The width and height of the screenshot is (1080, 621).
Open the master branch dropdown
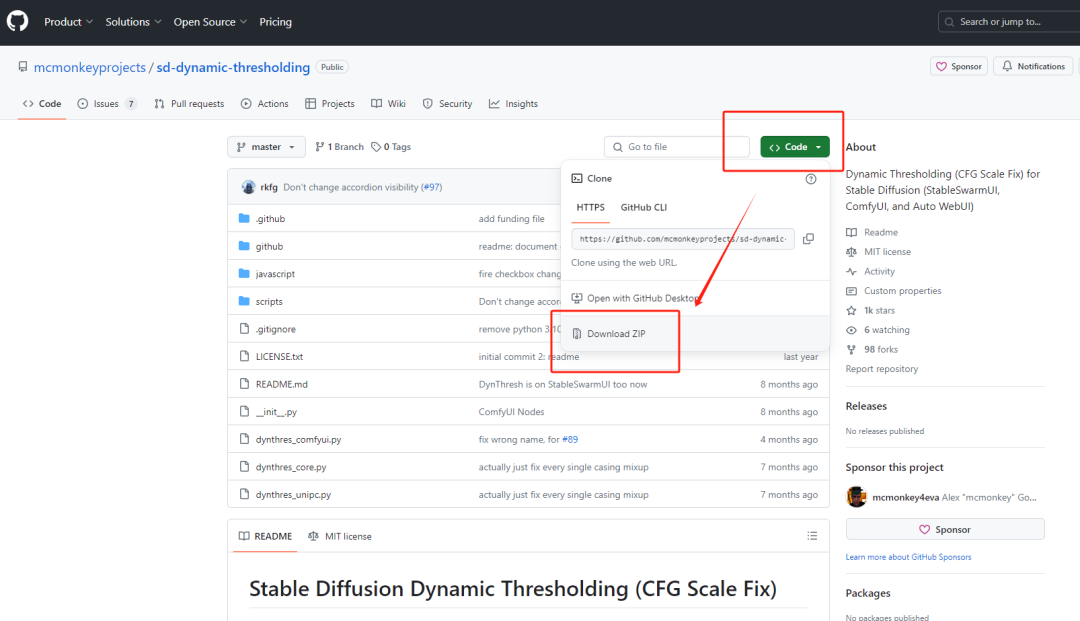point(267,147)
